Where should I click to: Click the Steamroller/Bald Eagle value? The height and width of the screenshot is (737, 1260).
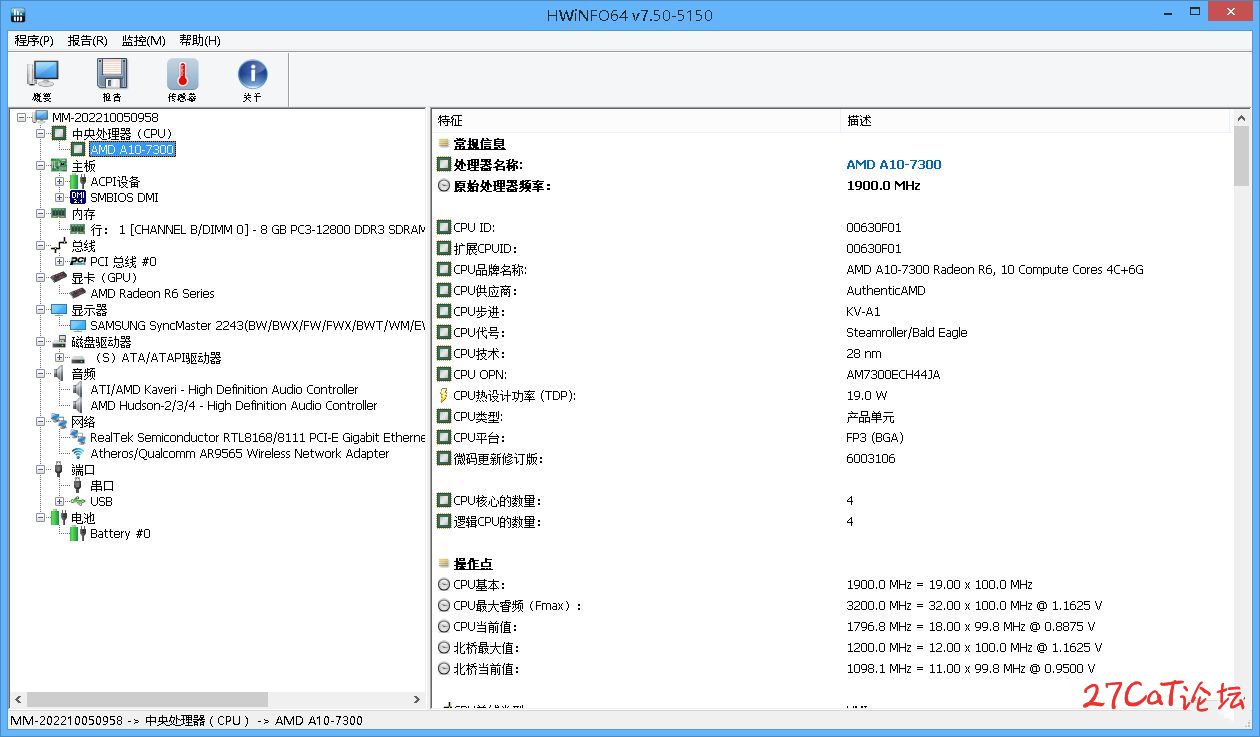point(907,332)
